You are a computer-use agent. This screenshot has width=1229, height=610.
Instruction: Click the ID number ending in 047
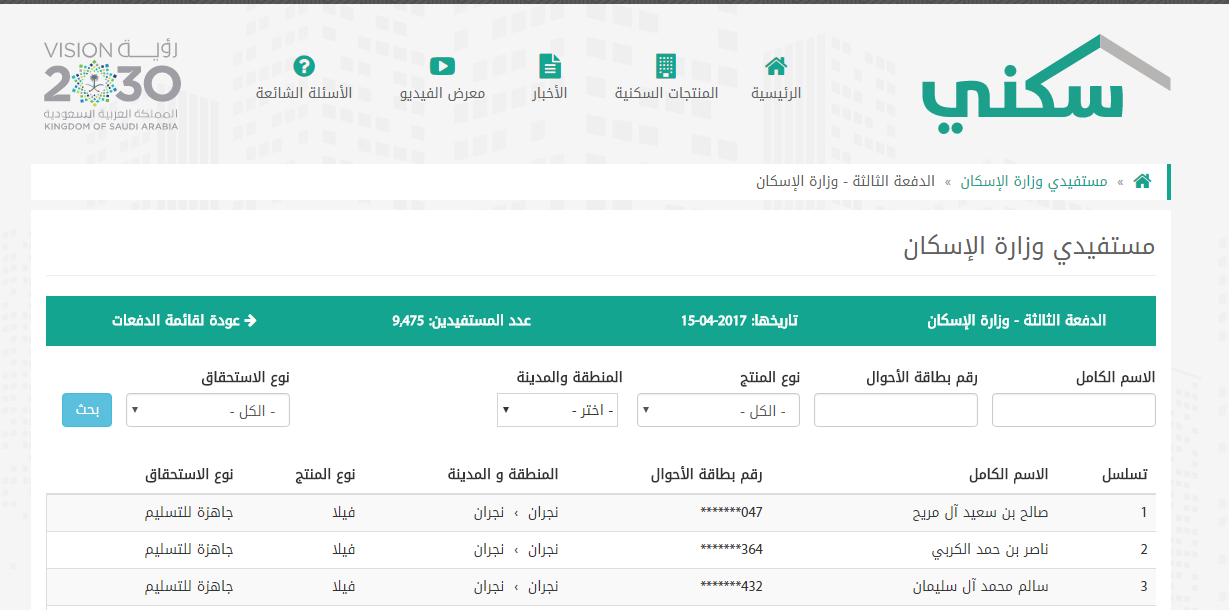point(732,513)
